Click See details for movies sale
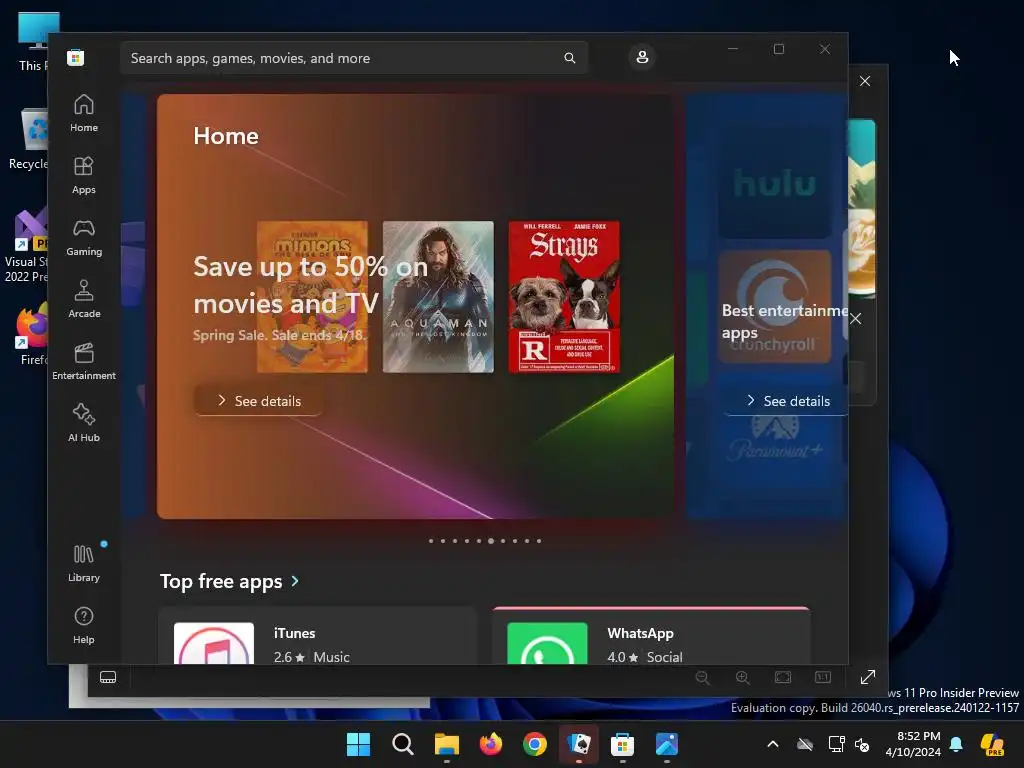 pyautogui.click(x=259, y=401)
